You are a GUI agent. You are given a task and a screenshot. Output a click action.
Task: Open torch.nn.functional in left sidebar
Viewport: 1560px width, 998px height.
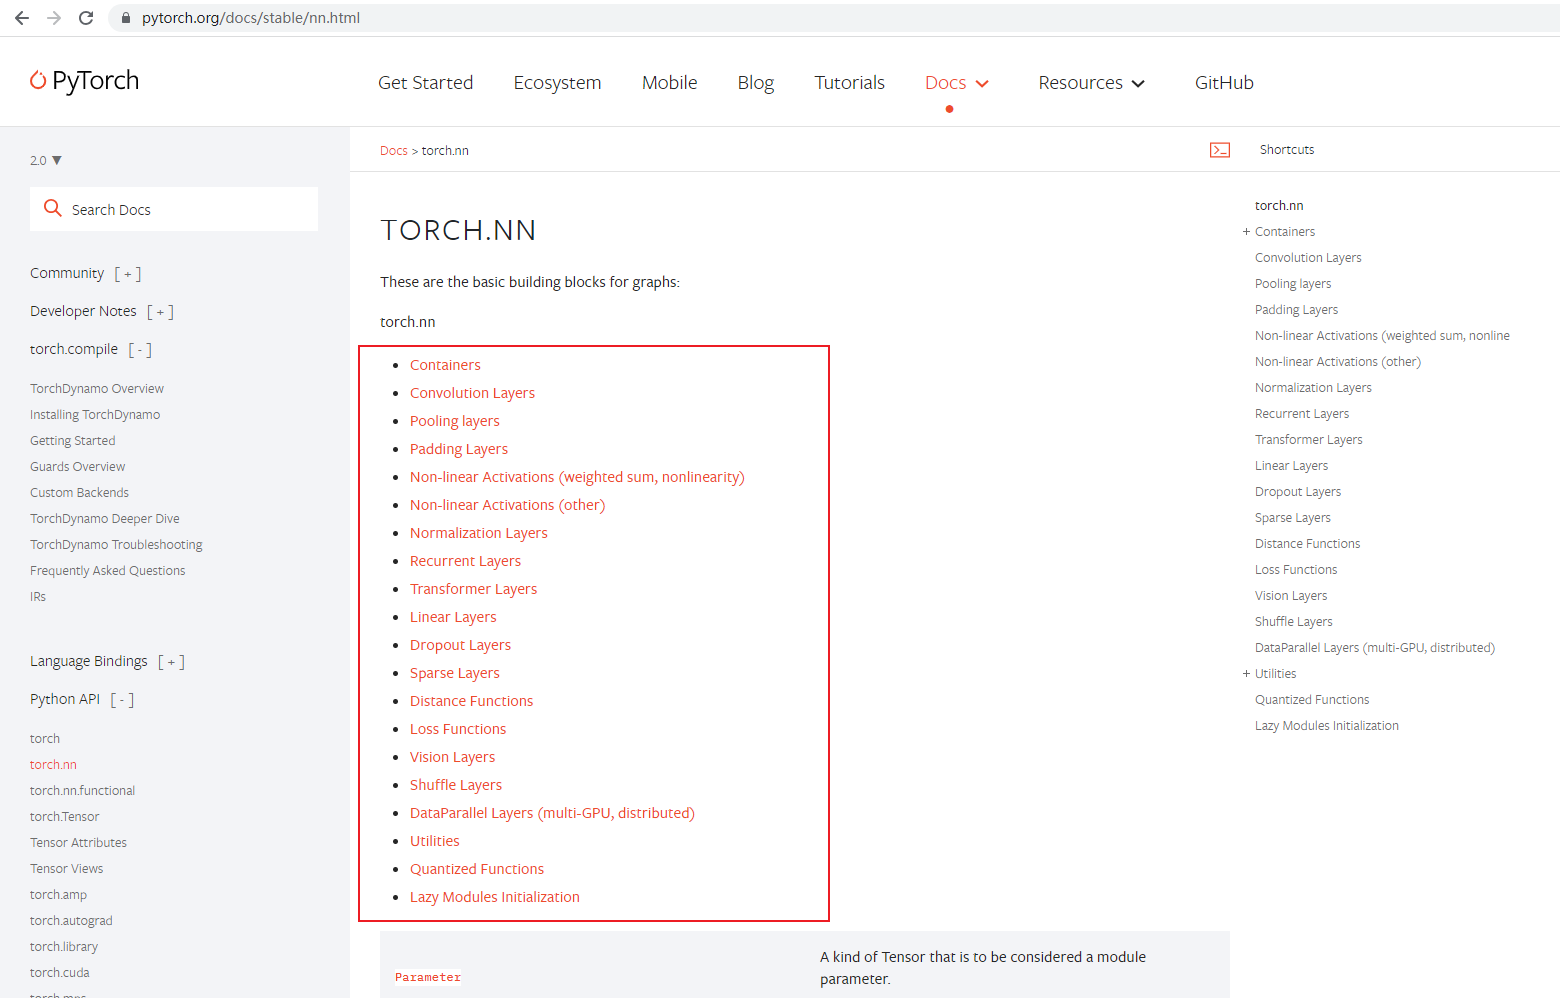82,791
